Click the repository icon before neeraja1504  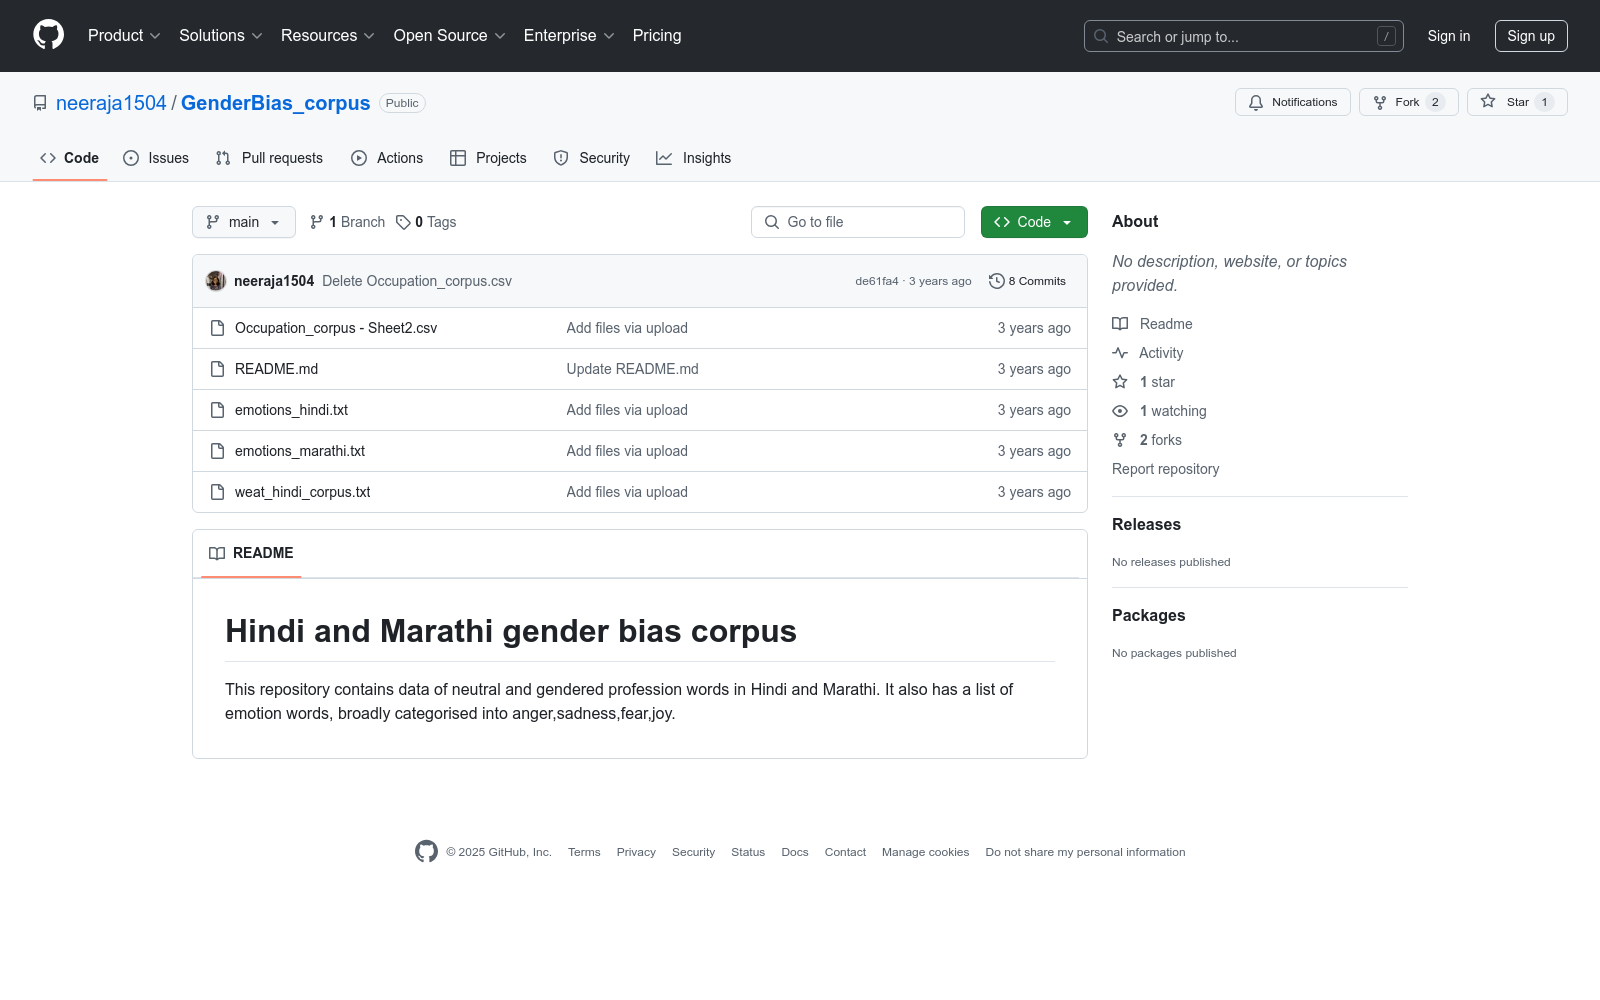pos(40,103)
